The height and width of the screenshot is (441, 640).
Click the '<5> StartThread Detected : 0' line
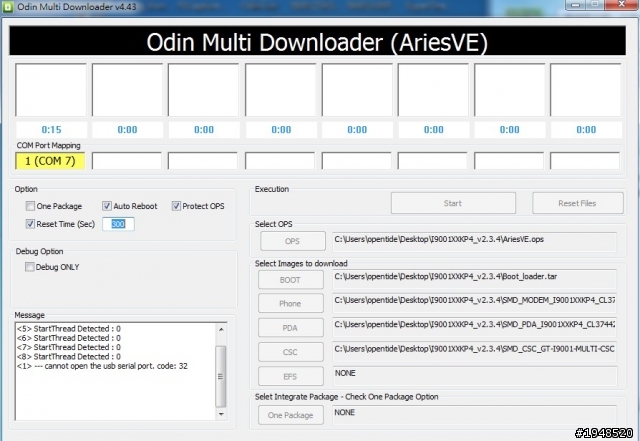click(69, 329)
